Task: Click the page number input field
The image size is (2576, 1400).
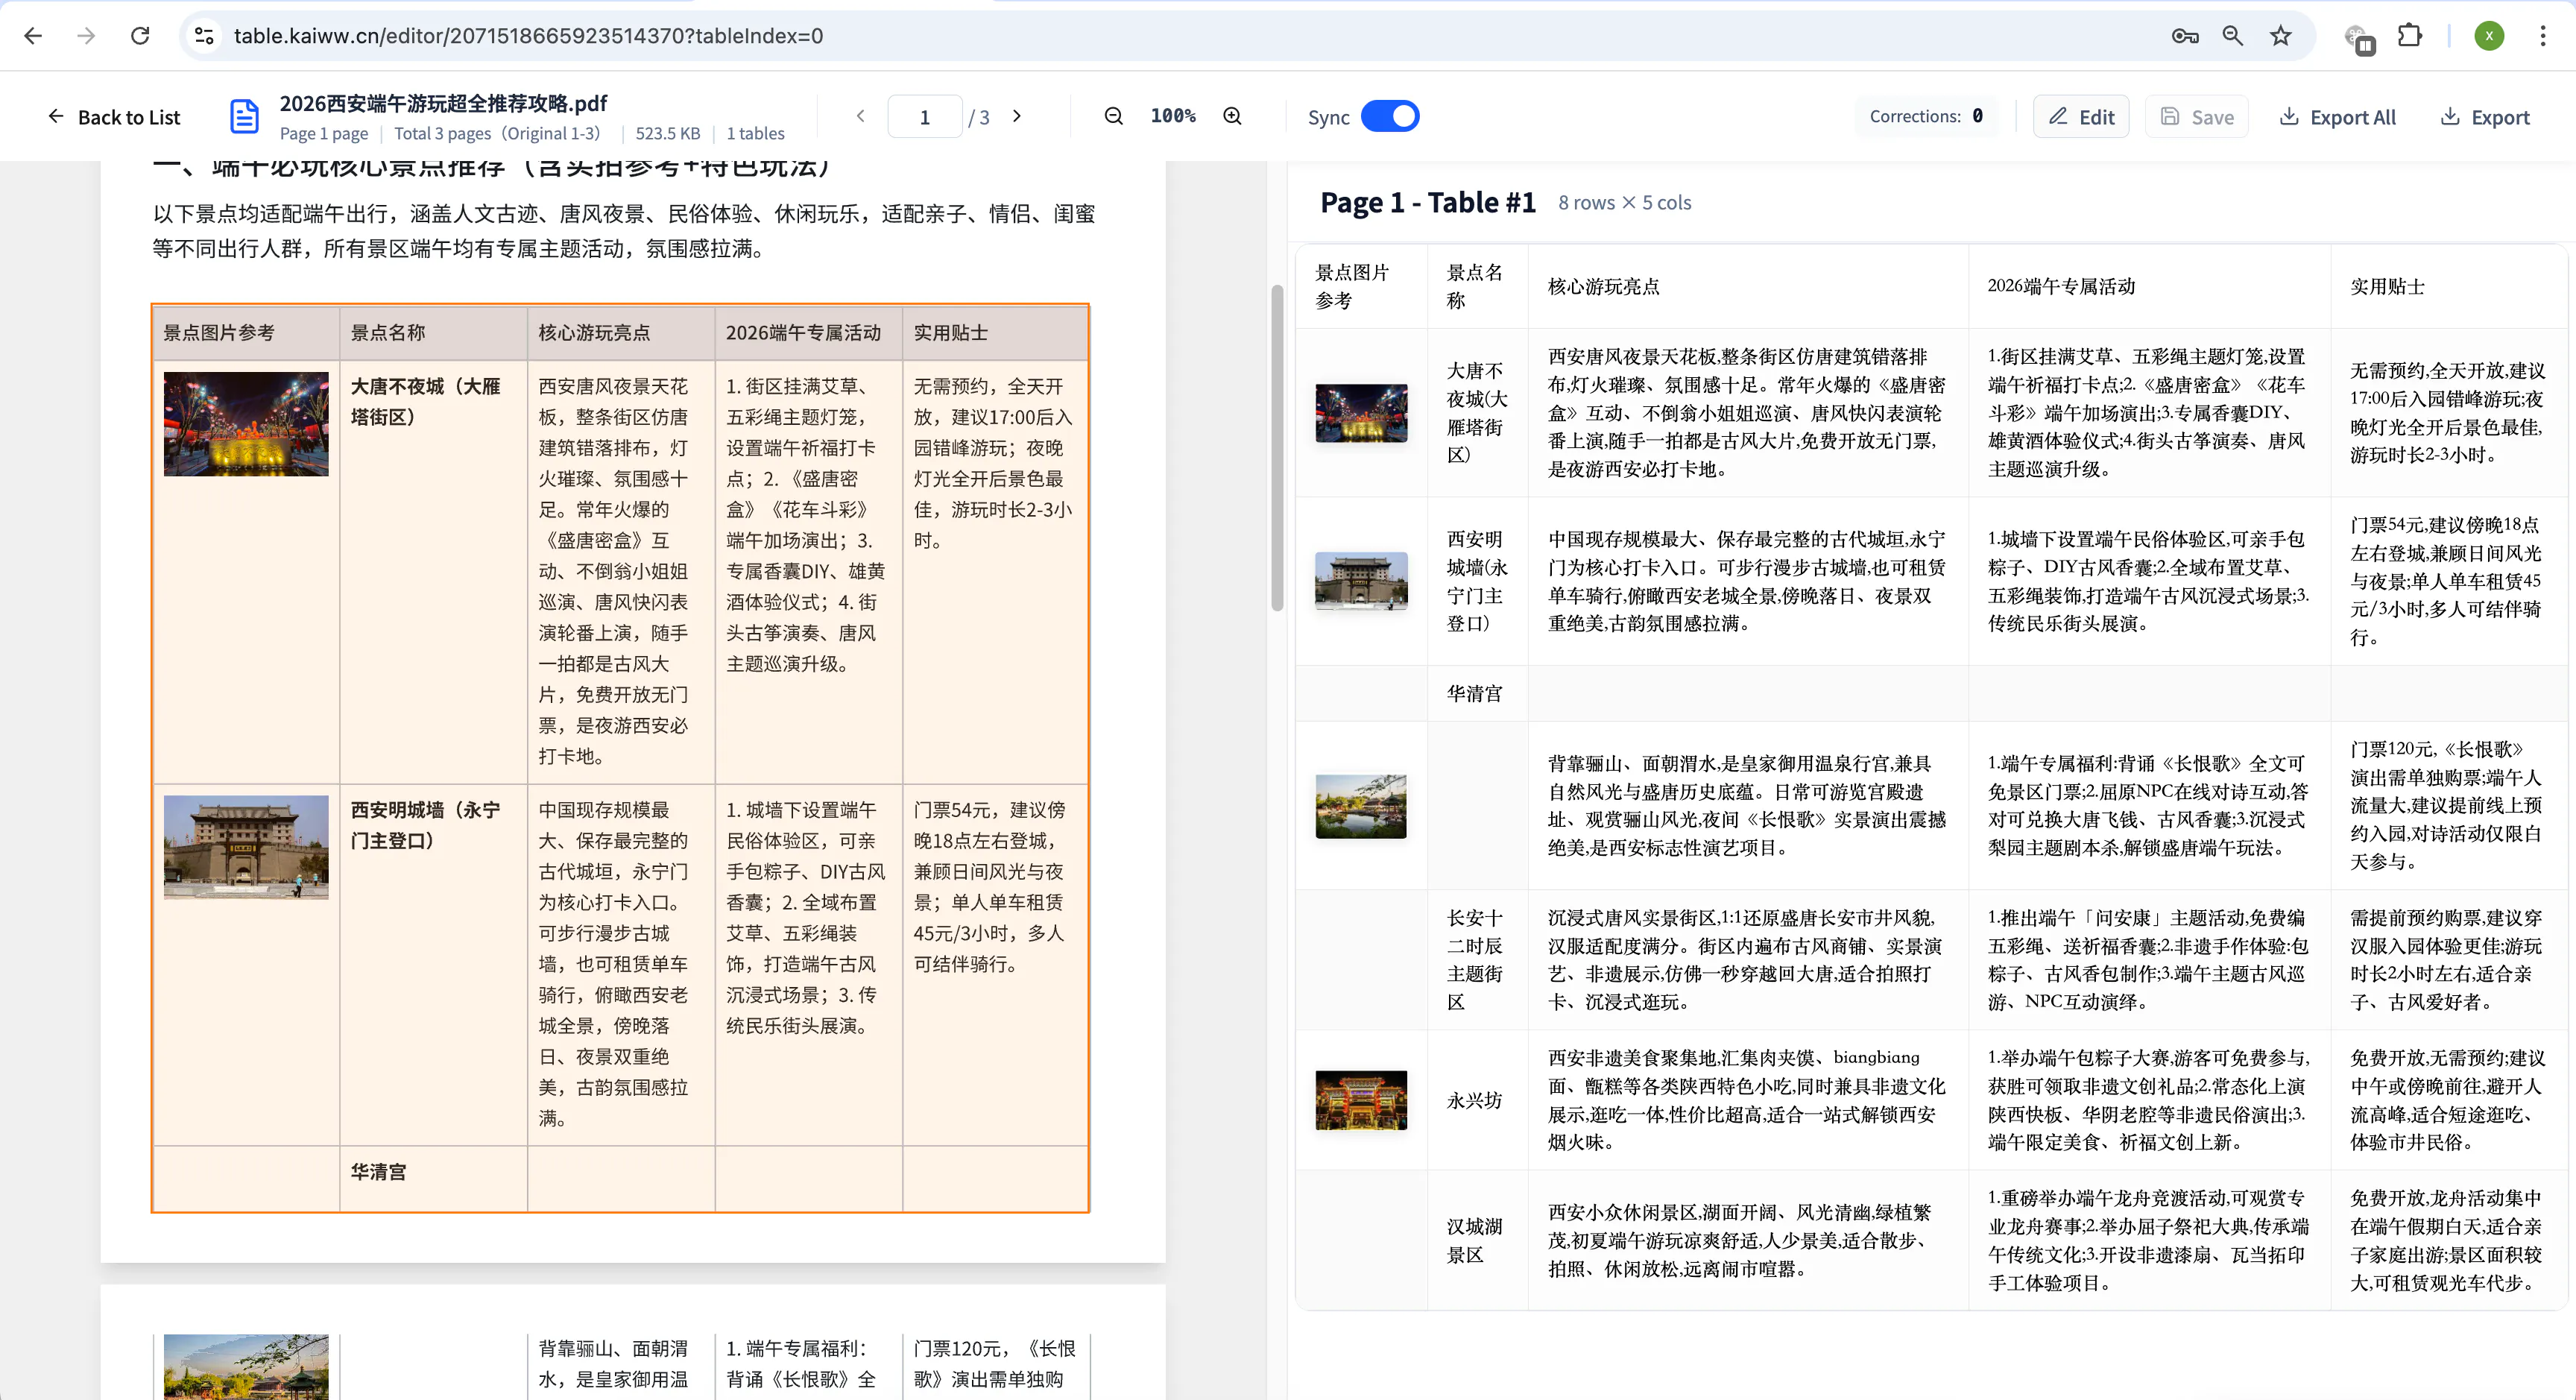Action: 925,117
